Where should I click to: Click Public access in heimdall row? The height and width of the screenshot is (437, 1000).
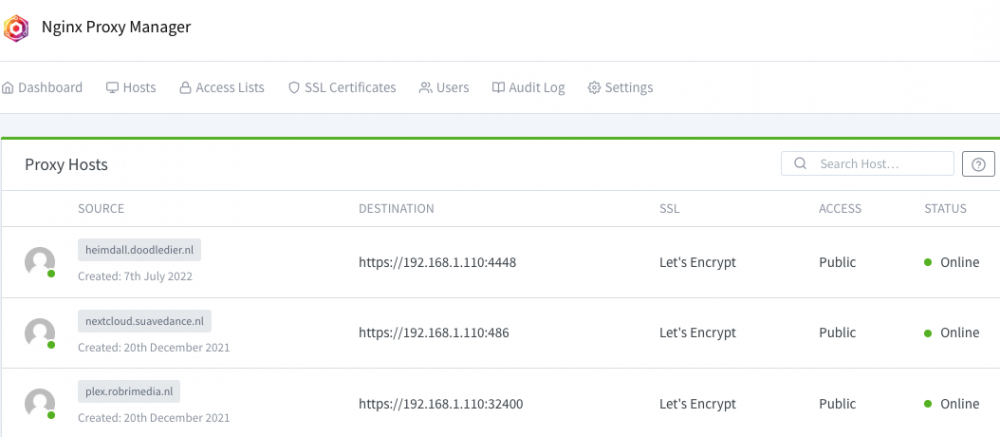click(x=837, y=262)
